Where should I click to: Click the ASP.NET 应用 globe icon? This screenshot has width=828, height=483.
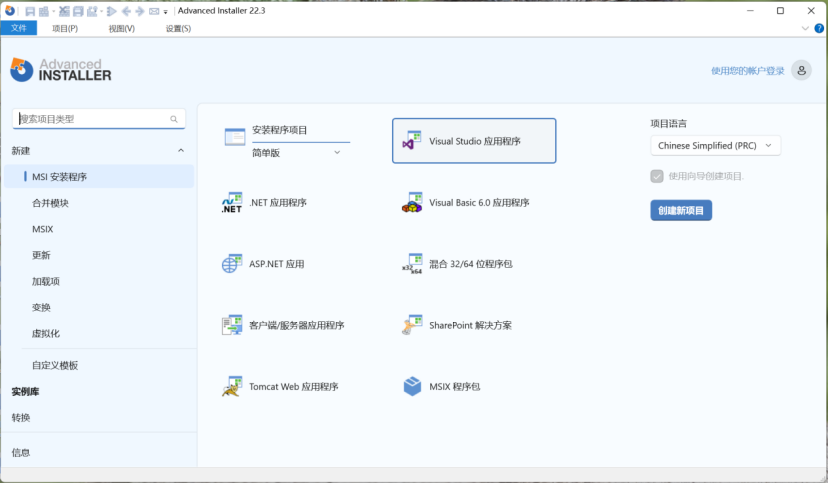(x=232, y=263)
